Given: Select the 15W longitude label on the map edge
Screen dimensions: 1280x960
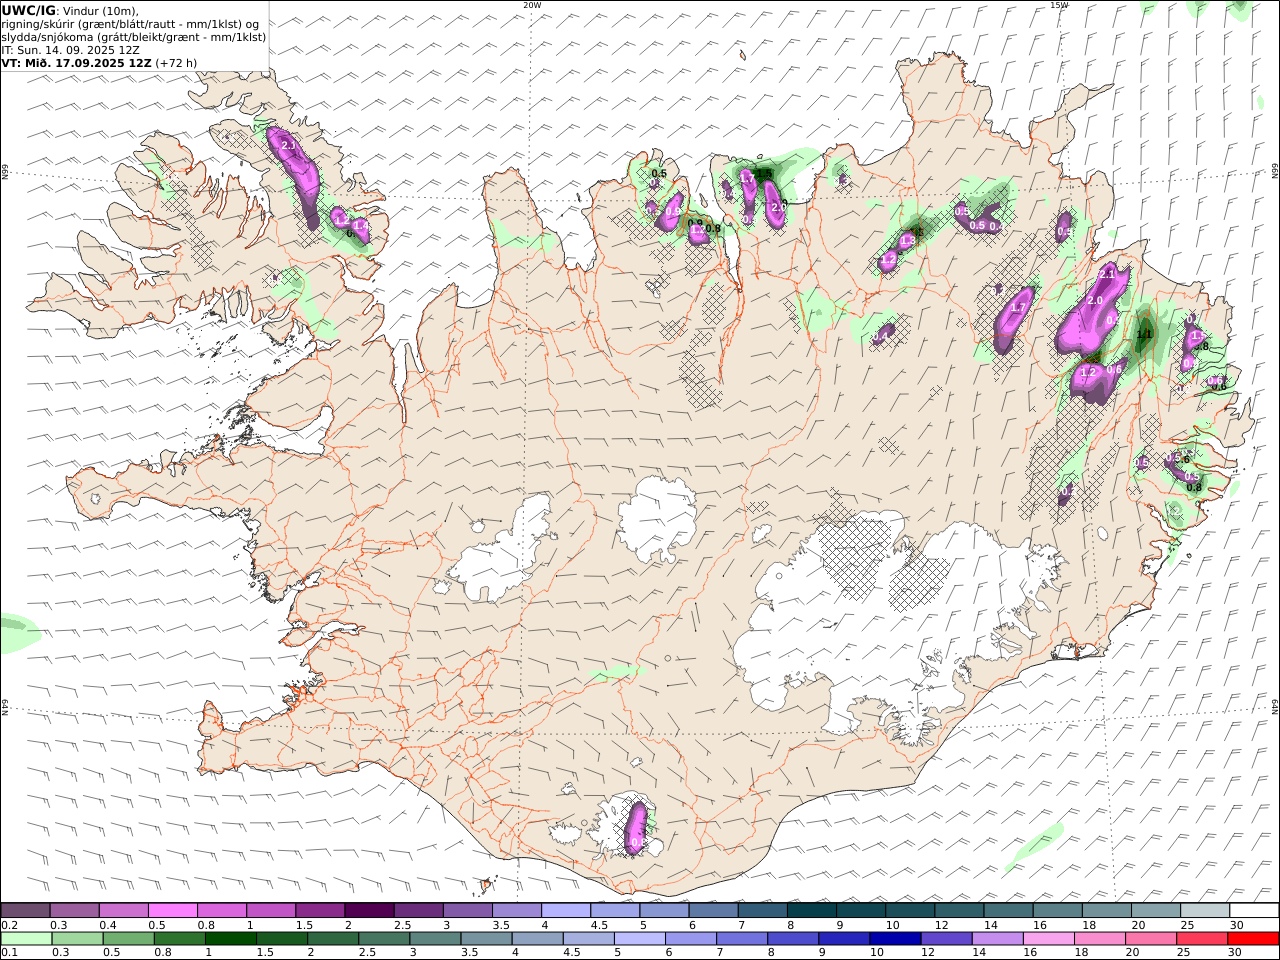Looking at the screenshot, I should 1059,5.
